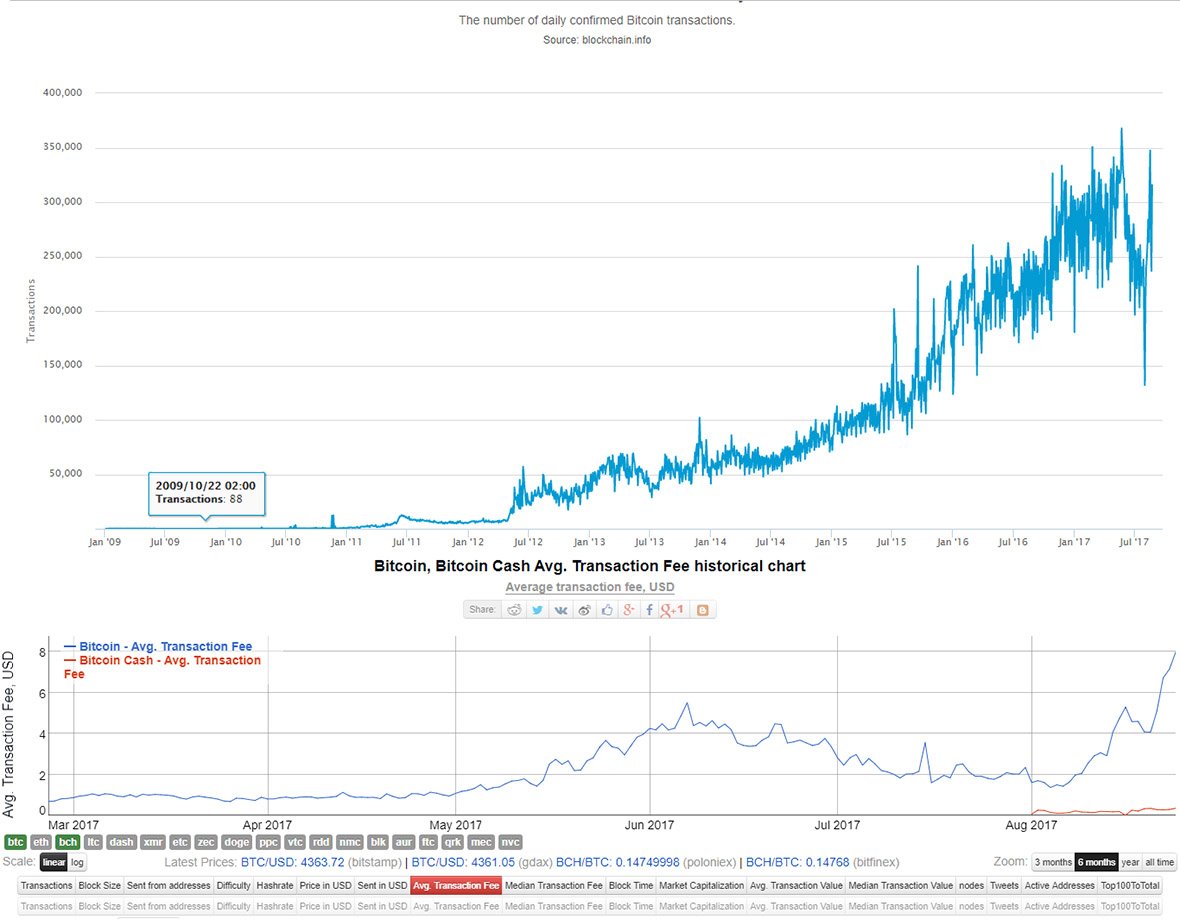Open Top100ToTotal in top row
The image size is (1180, 919).
point(1130,886)
